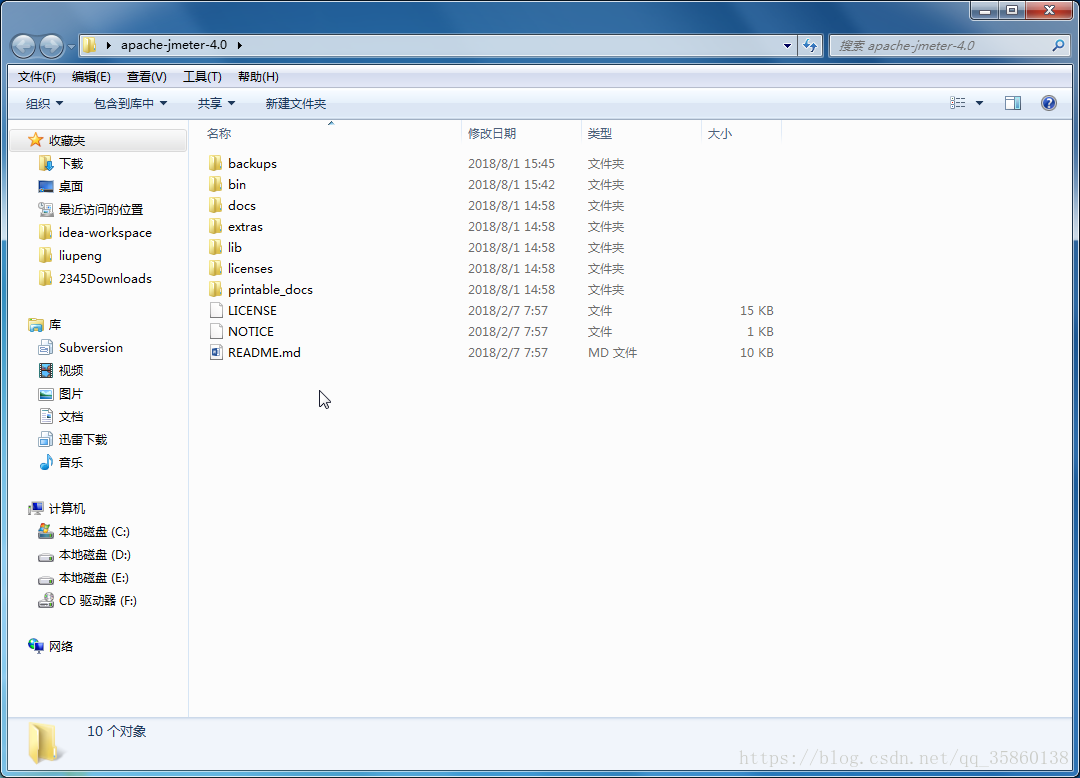Expand the 共享 dropdown
The height and width of the screenshot is (778, 1080).
coord(216,103)
